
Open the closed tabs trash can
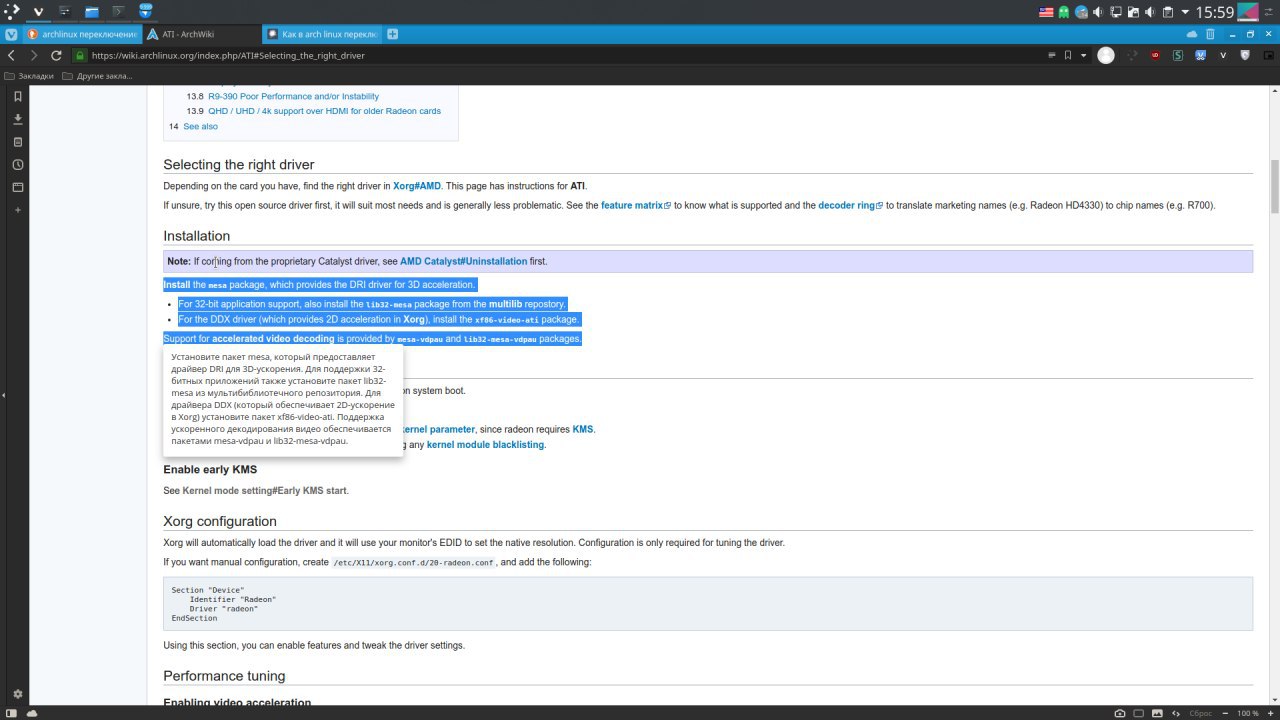1210,34
